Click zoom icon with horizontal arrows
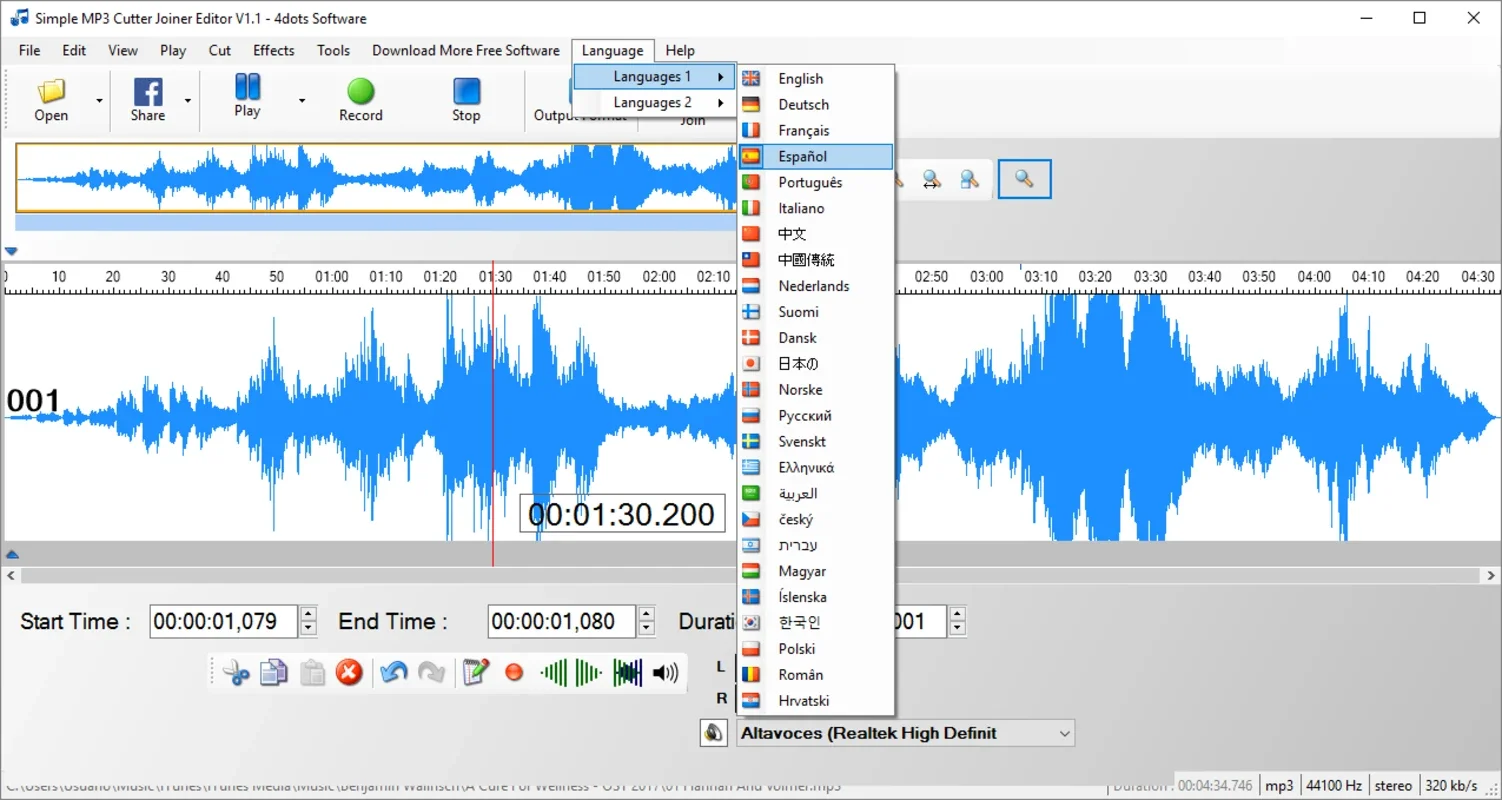Screen dimensions: 1502x800 pyautogui.click(x=931, y=179)
